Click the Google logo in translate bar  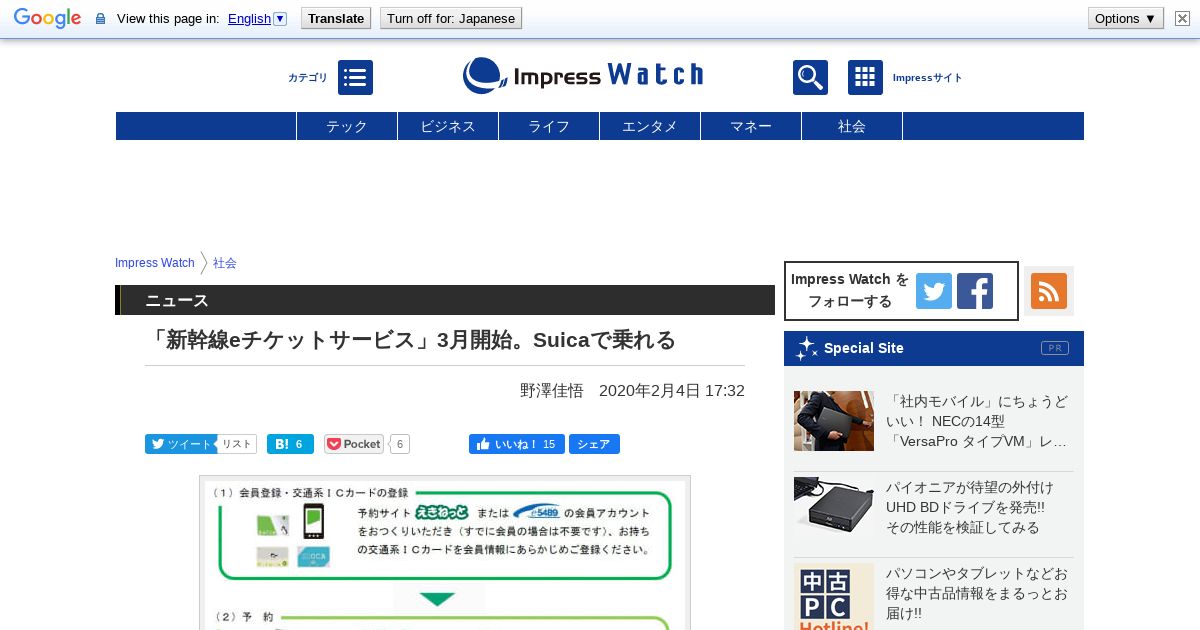(47, 18)
